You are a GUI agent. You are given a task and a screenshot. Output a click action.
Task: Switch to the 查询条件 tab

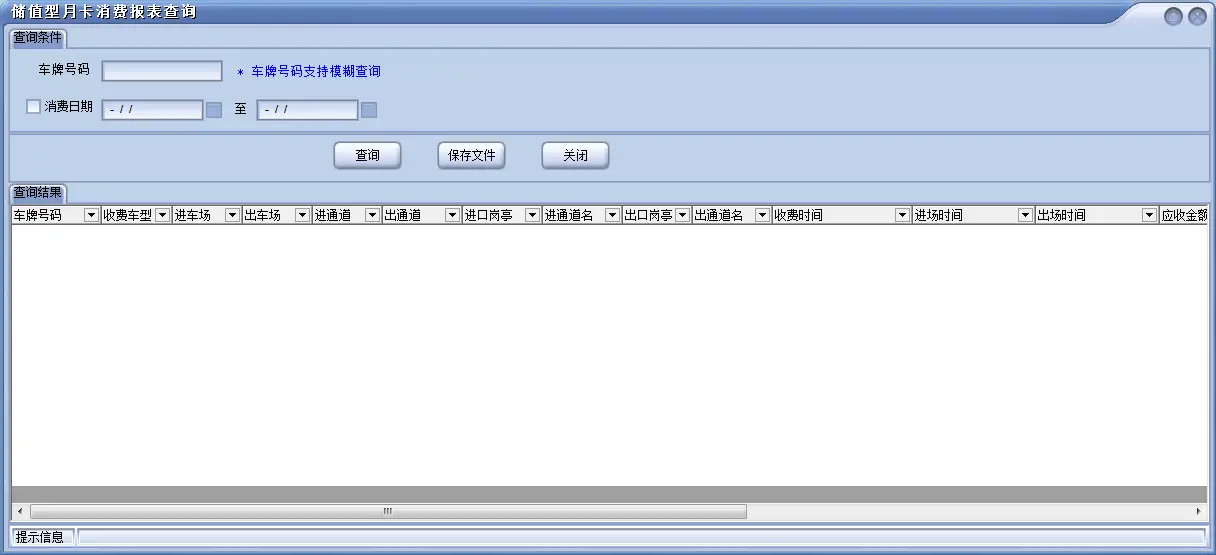tap(38, 38)
